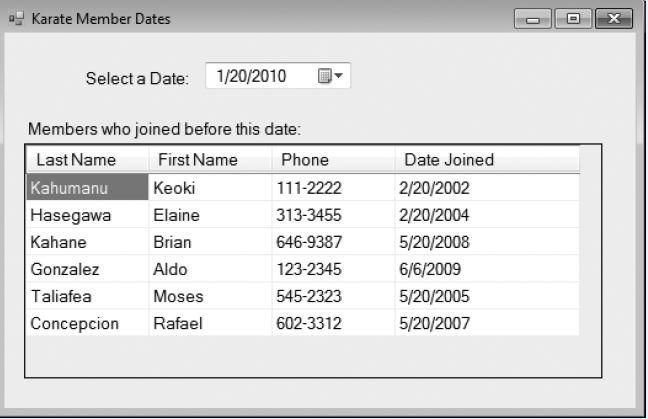The width and height of the screenshot is (648, 419).
Task: Select the Concepcion last name cell
Action: [x=87, y=323]
